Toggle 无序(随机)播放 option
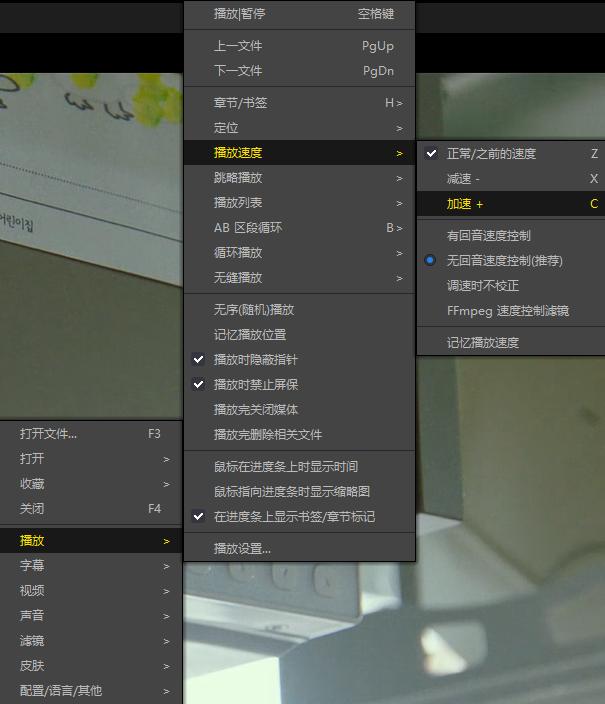Viewport: 605px width, 704px height. tap(299, 310)
